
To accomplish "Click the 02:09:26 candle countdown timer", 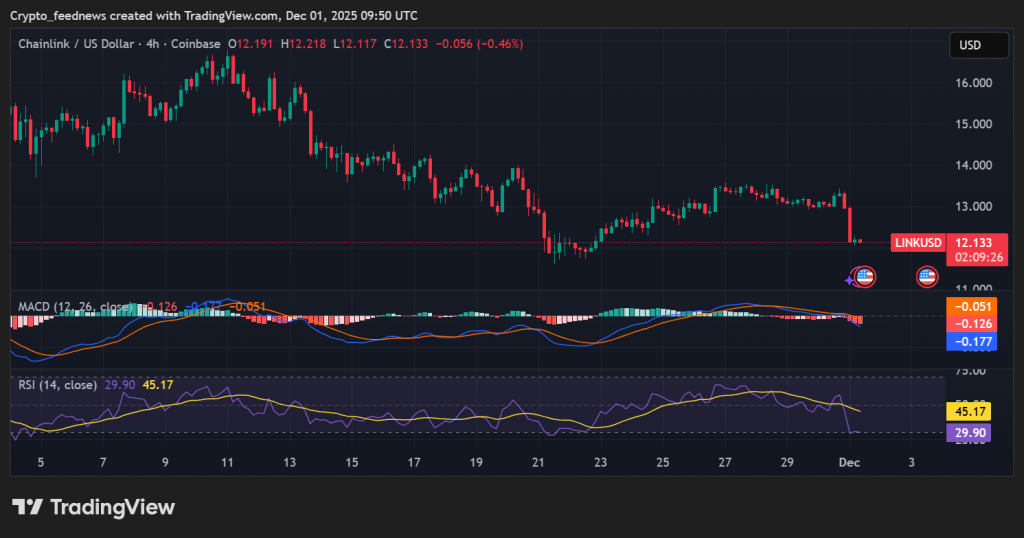I will [x=978, y=258].
